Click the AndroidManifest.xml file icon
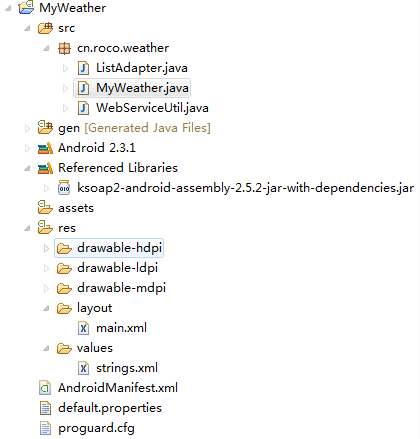The height and width of the screenshot is (439, 420). point(45,388)
